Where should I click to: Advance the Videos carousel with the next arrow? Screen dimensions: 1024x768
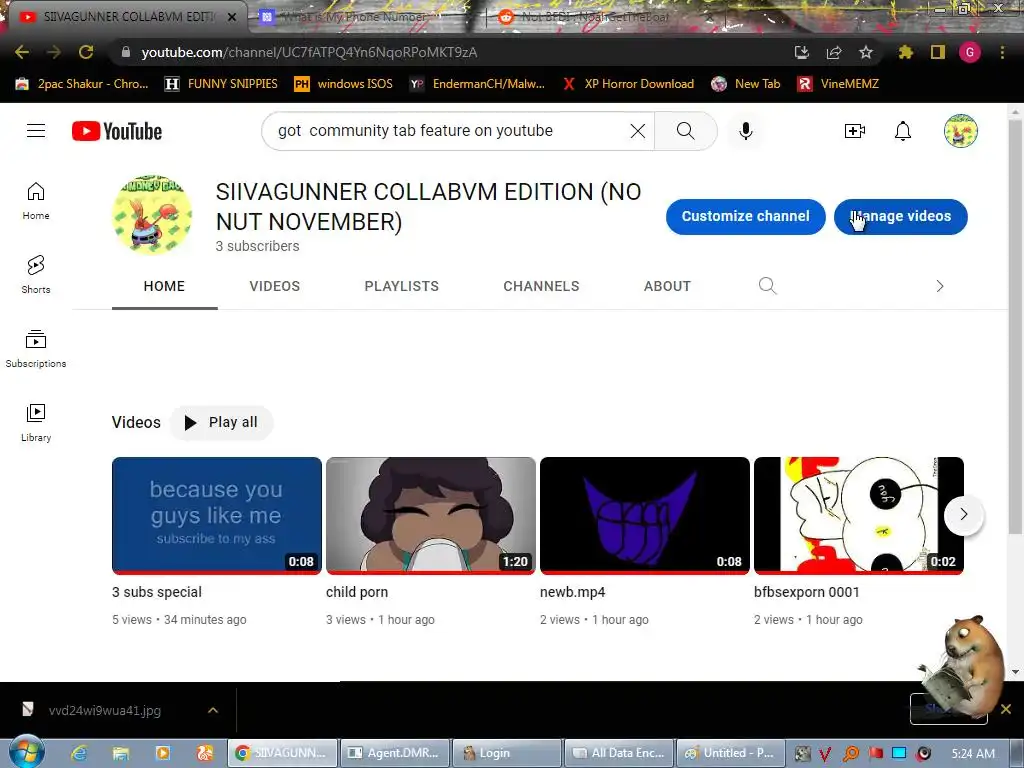[x=964, y=515]
